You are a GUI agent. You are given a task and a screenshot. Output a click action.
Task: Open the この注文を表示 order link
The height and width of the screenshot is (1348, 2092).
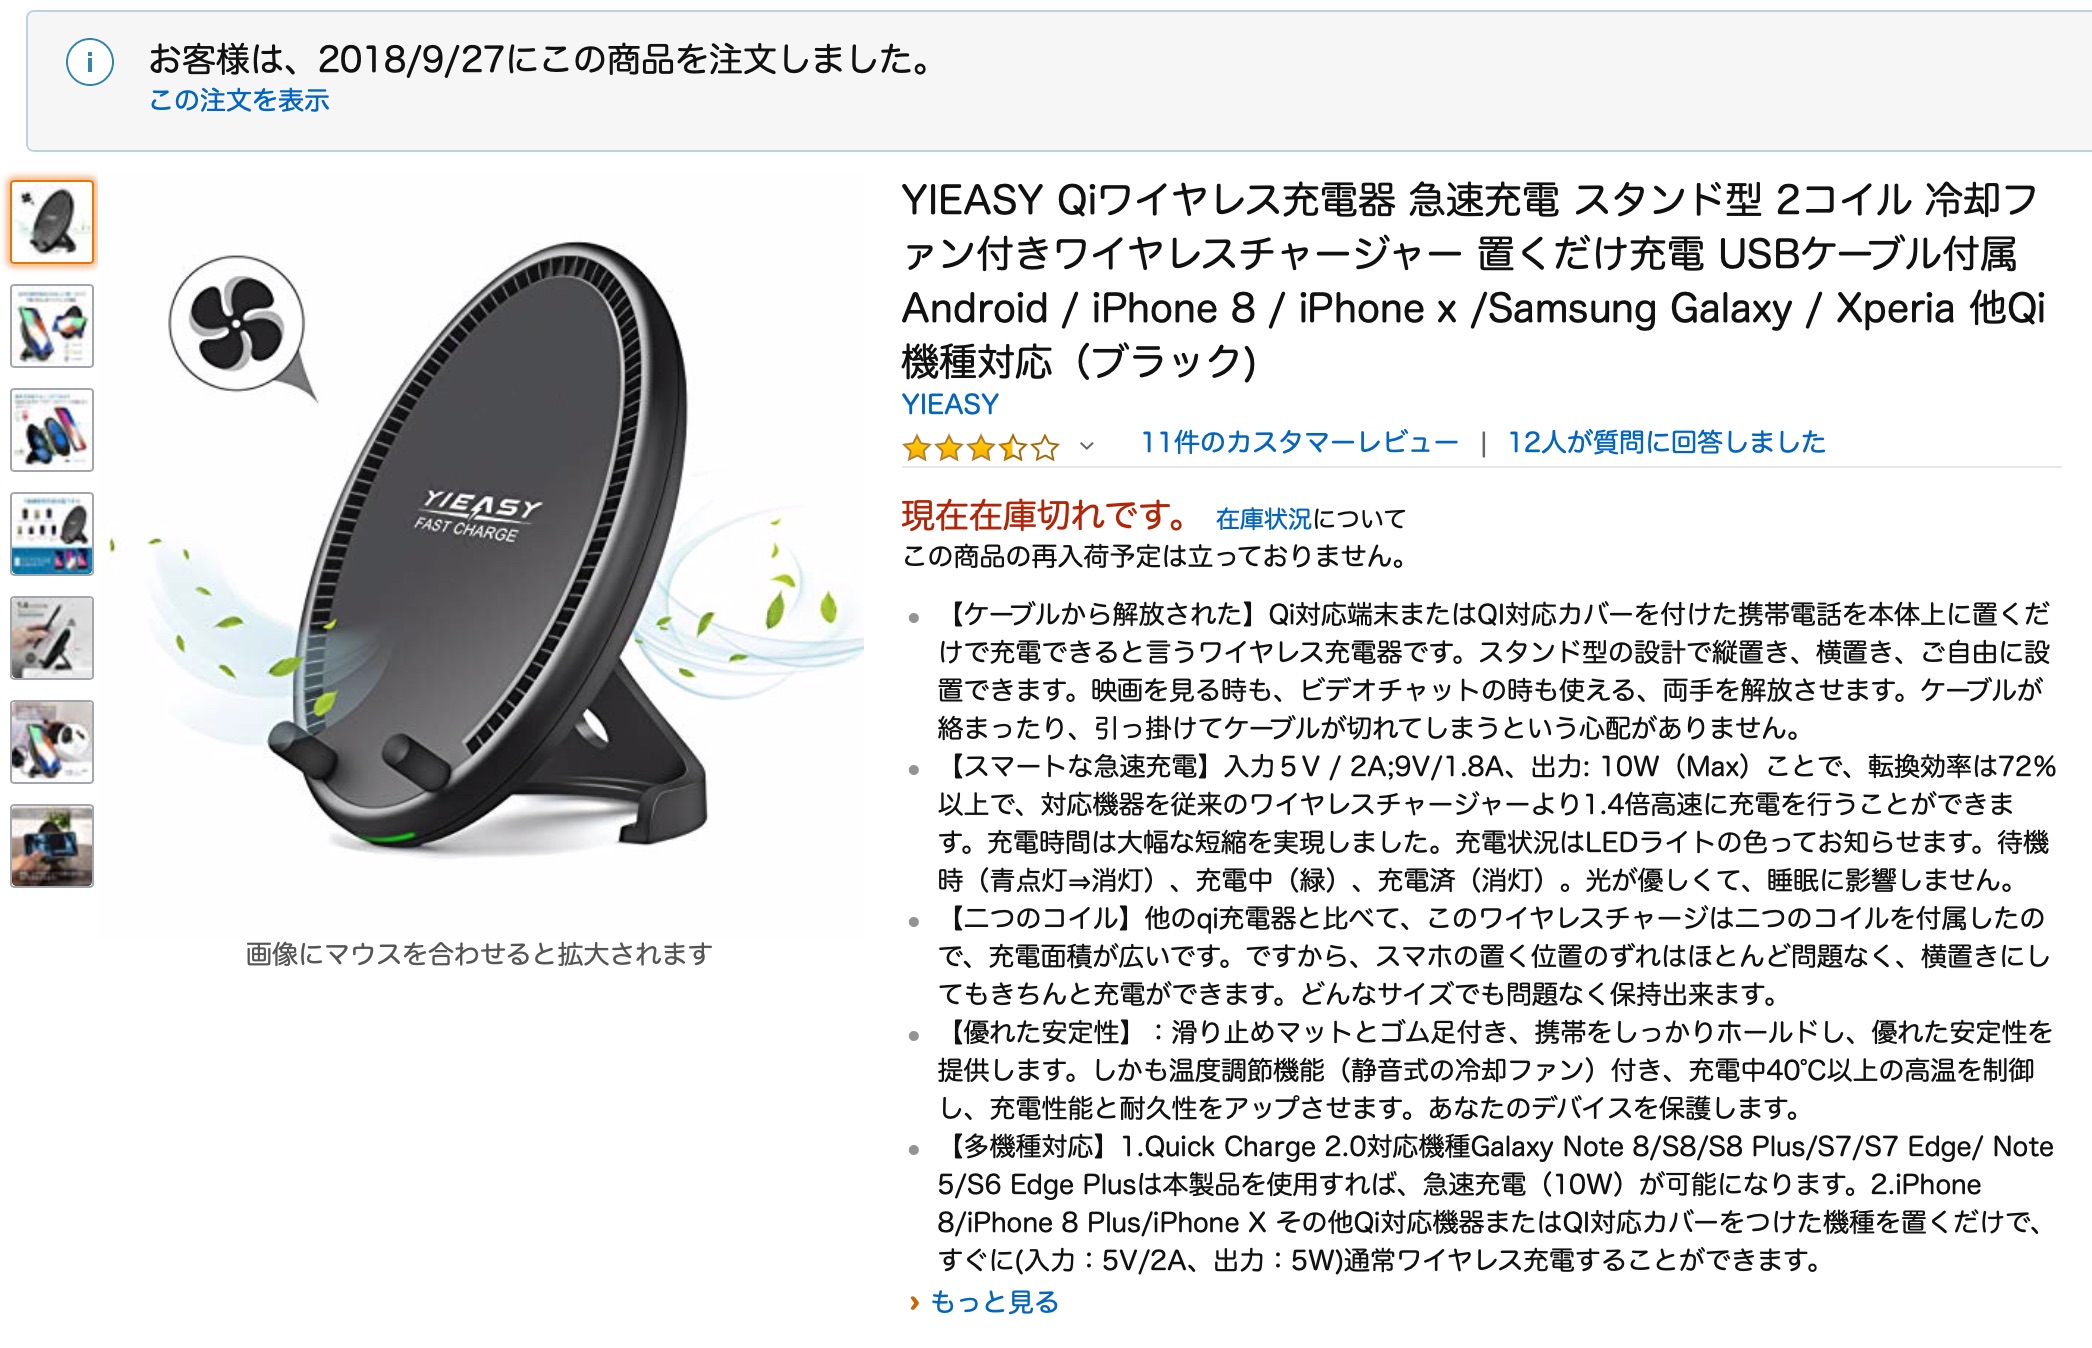tap(239, 100)
